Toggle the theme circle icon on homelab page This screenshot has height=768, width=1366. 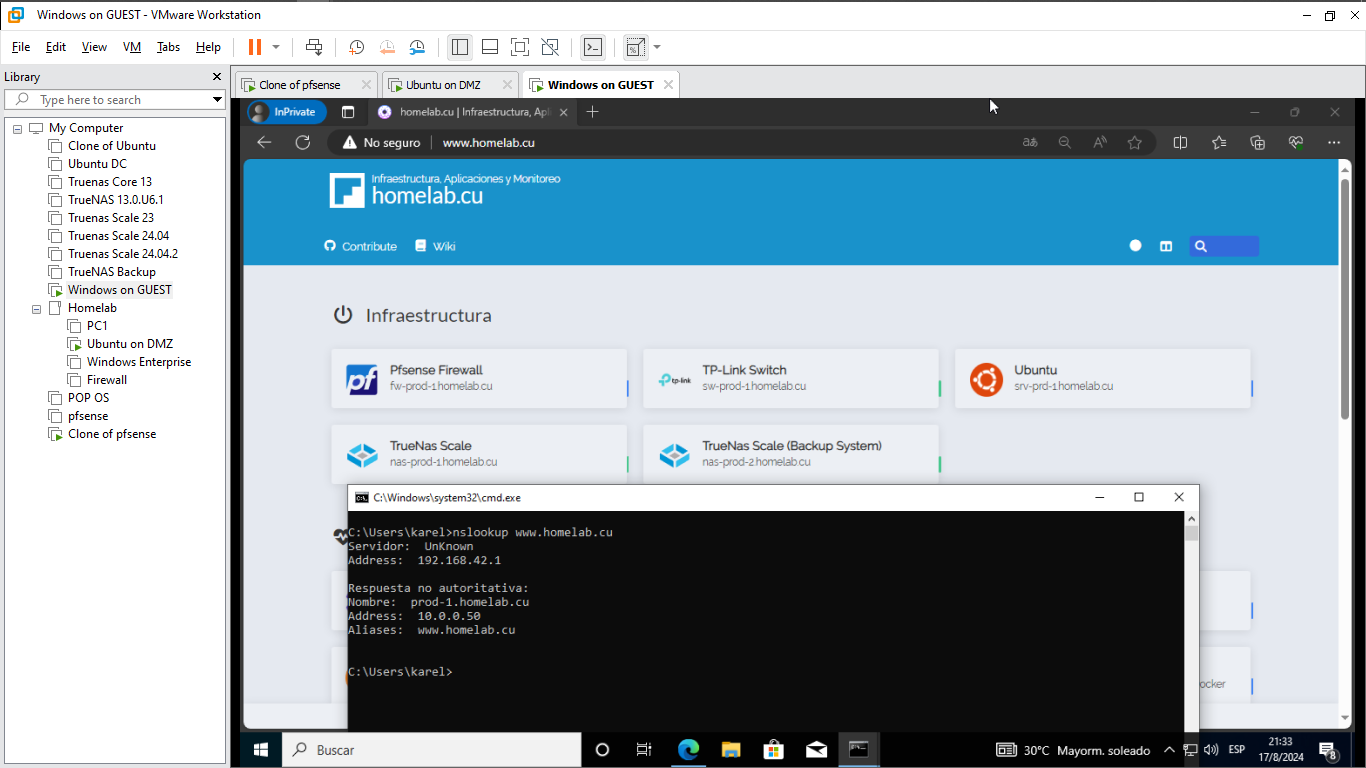[1135, 246]
